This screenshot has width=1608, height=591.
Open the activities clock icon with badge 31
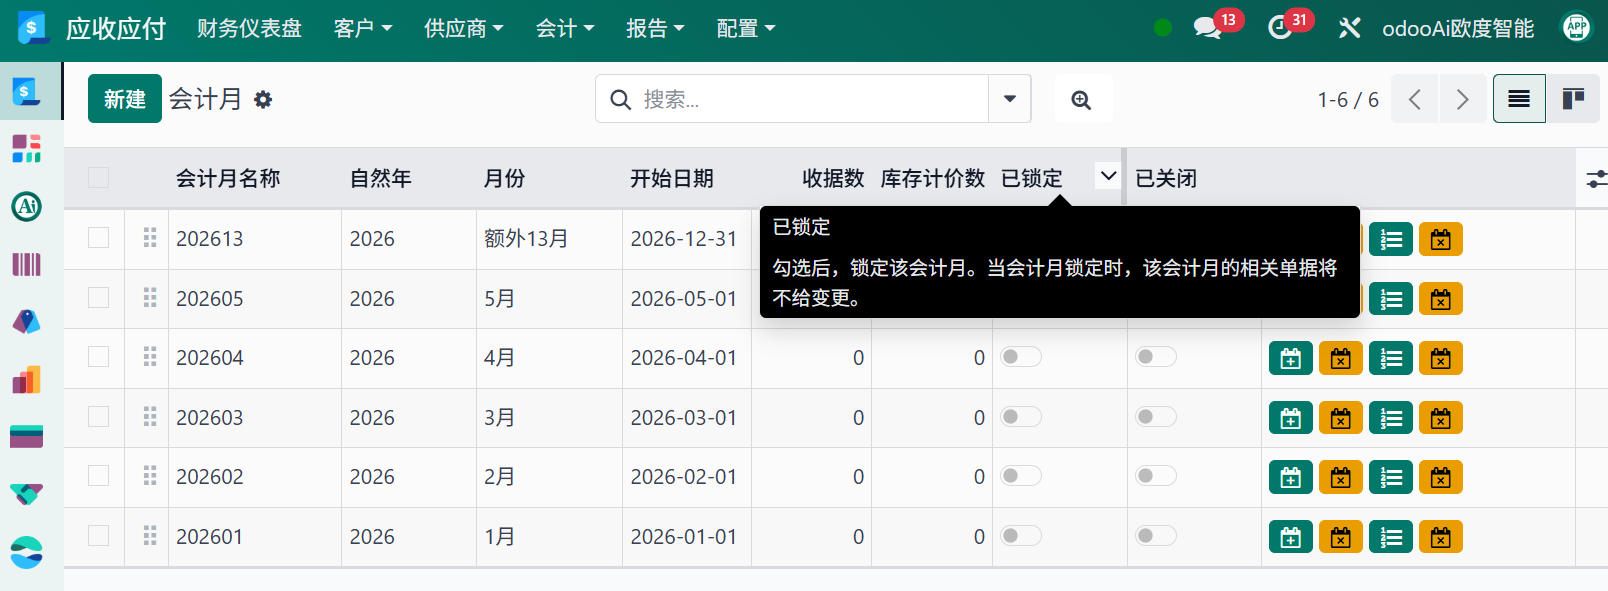tap(1280, 28)
